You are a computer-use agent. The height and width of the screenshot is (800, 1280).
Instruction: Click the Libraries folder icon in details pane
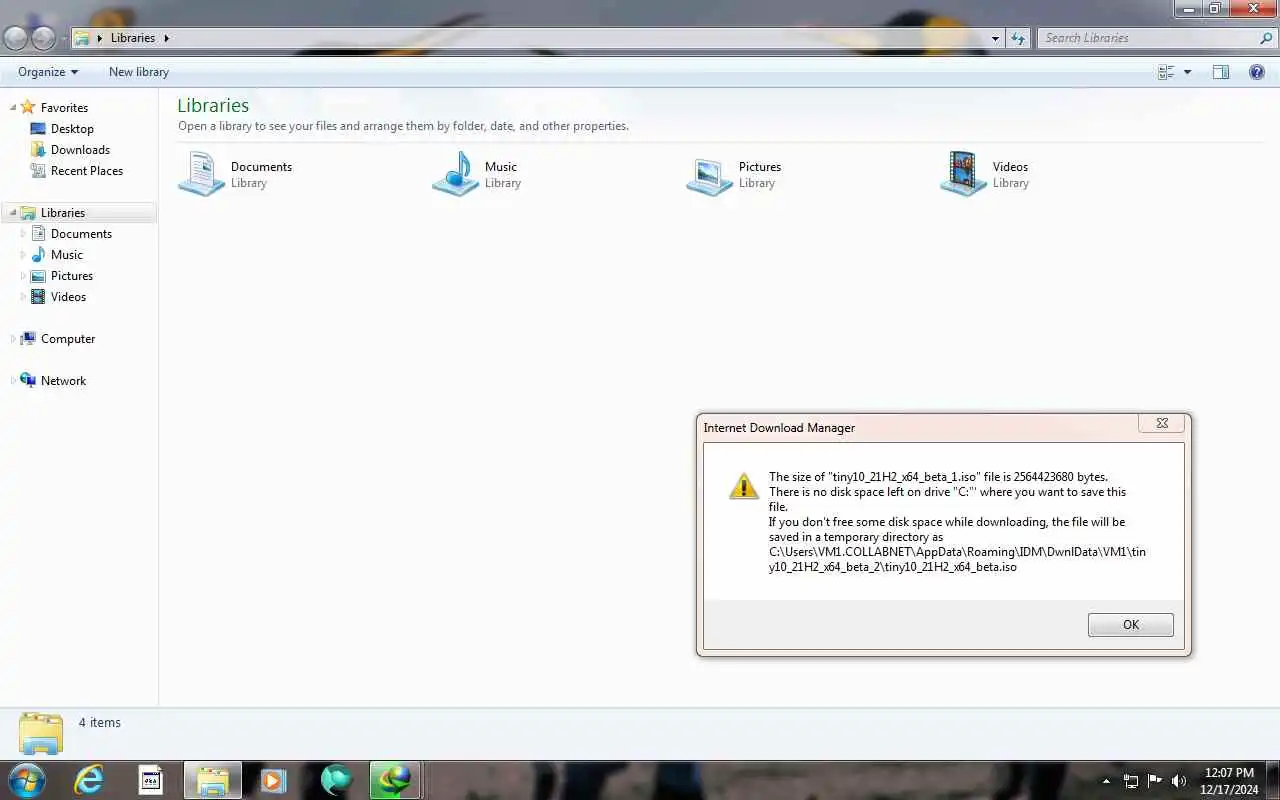[41, 733]
